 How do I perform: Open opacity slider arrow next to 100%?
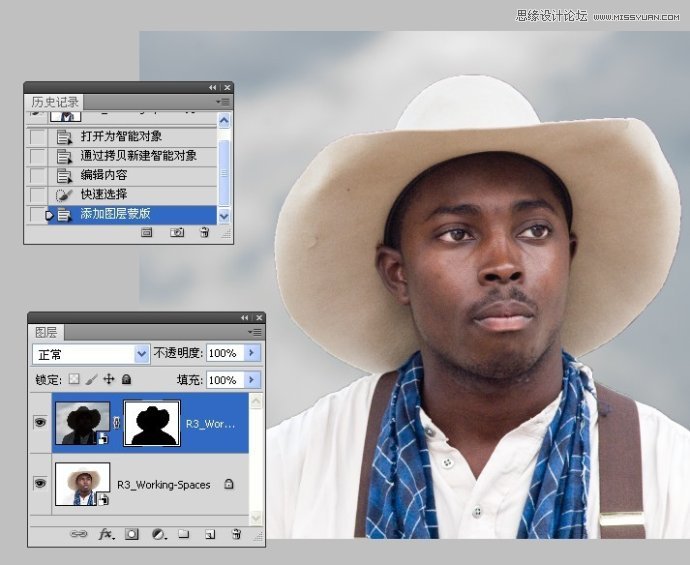252,353
